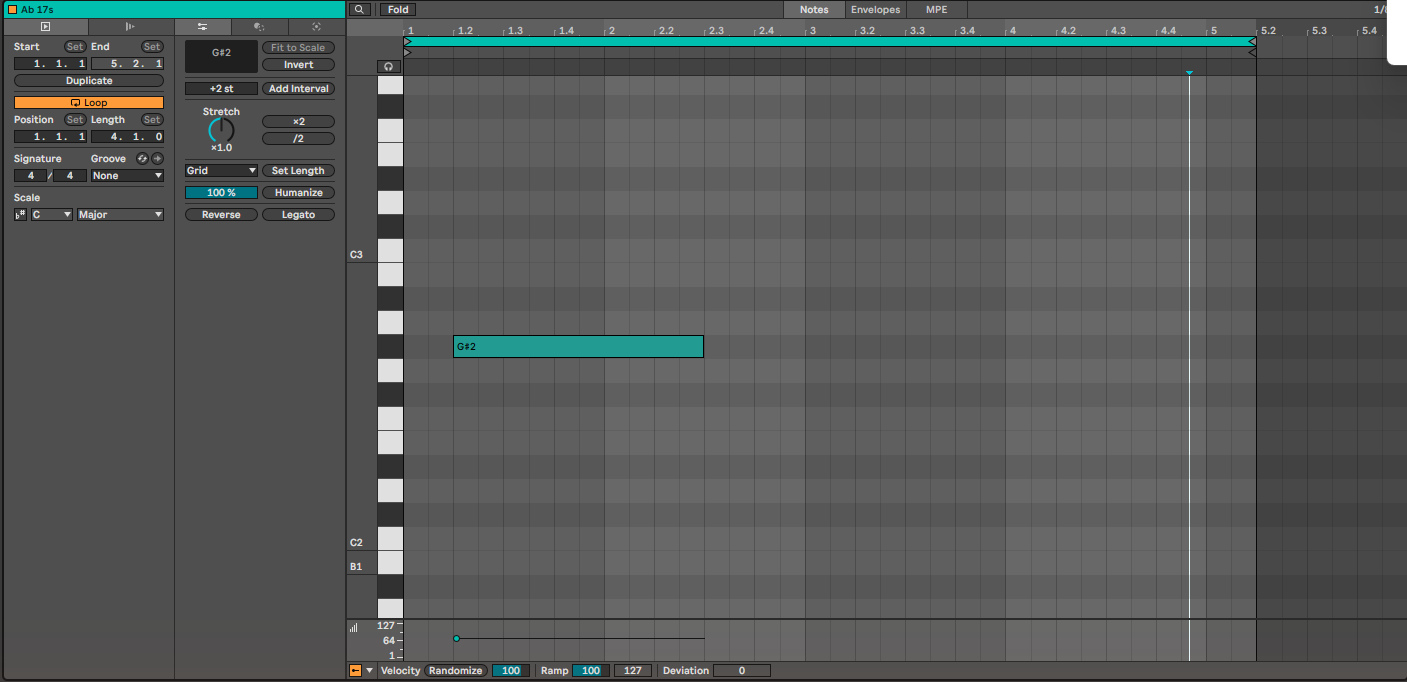Open the scale name dropdown showing Major
1407x682 pixels.
(x=120, y=215)
